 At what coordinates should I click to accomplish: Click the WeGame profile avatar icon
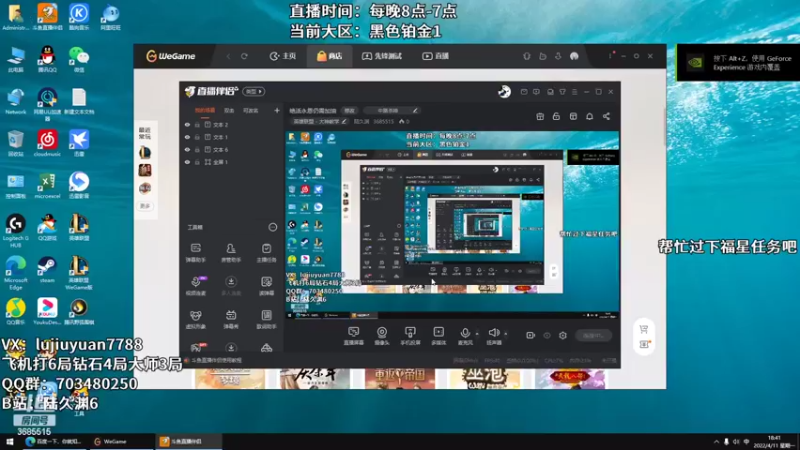tap(574, 56)
